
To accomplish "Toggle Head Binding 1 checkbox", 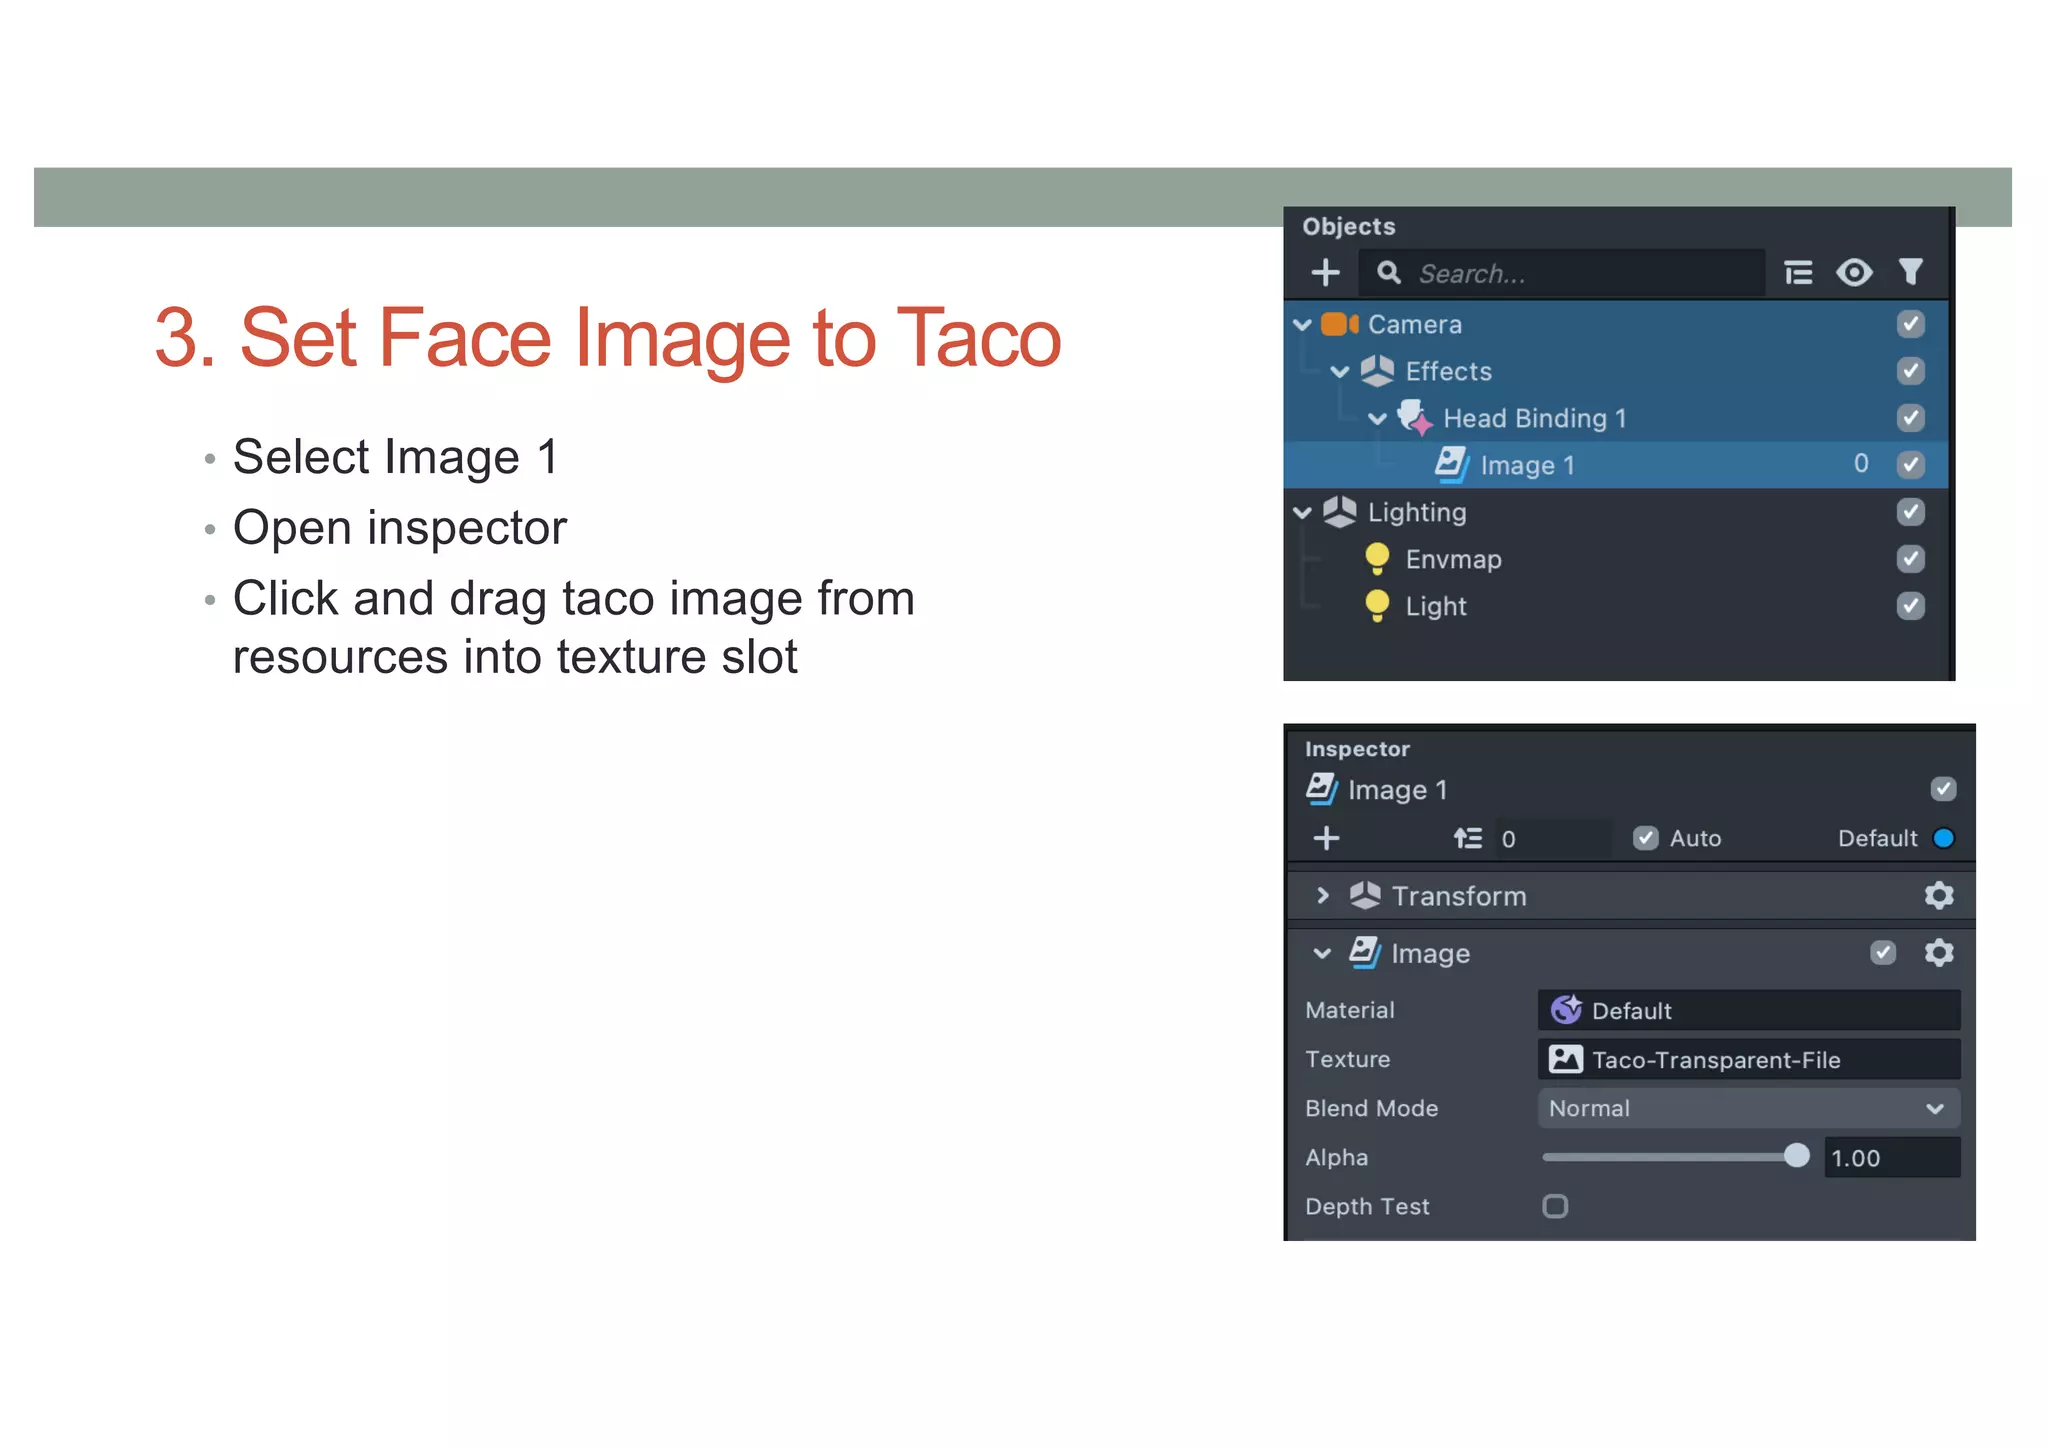I will pos(1911,417).
